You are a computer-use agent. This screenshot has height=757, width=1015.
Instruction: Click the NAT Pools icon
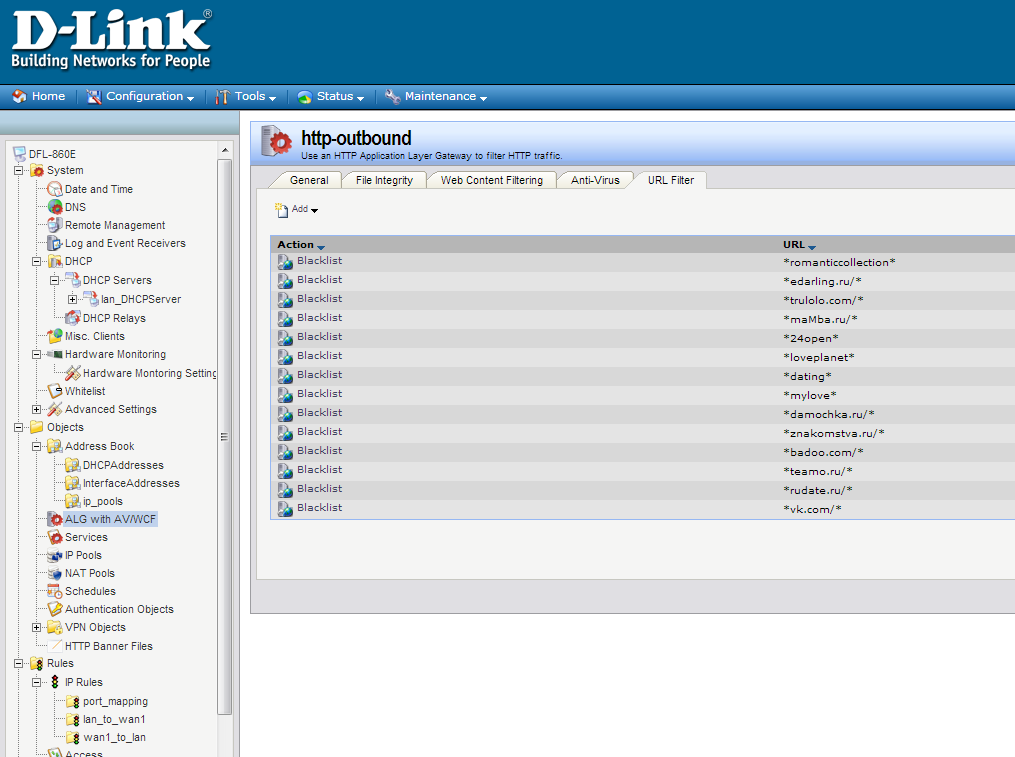55,573
